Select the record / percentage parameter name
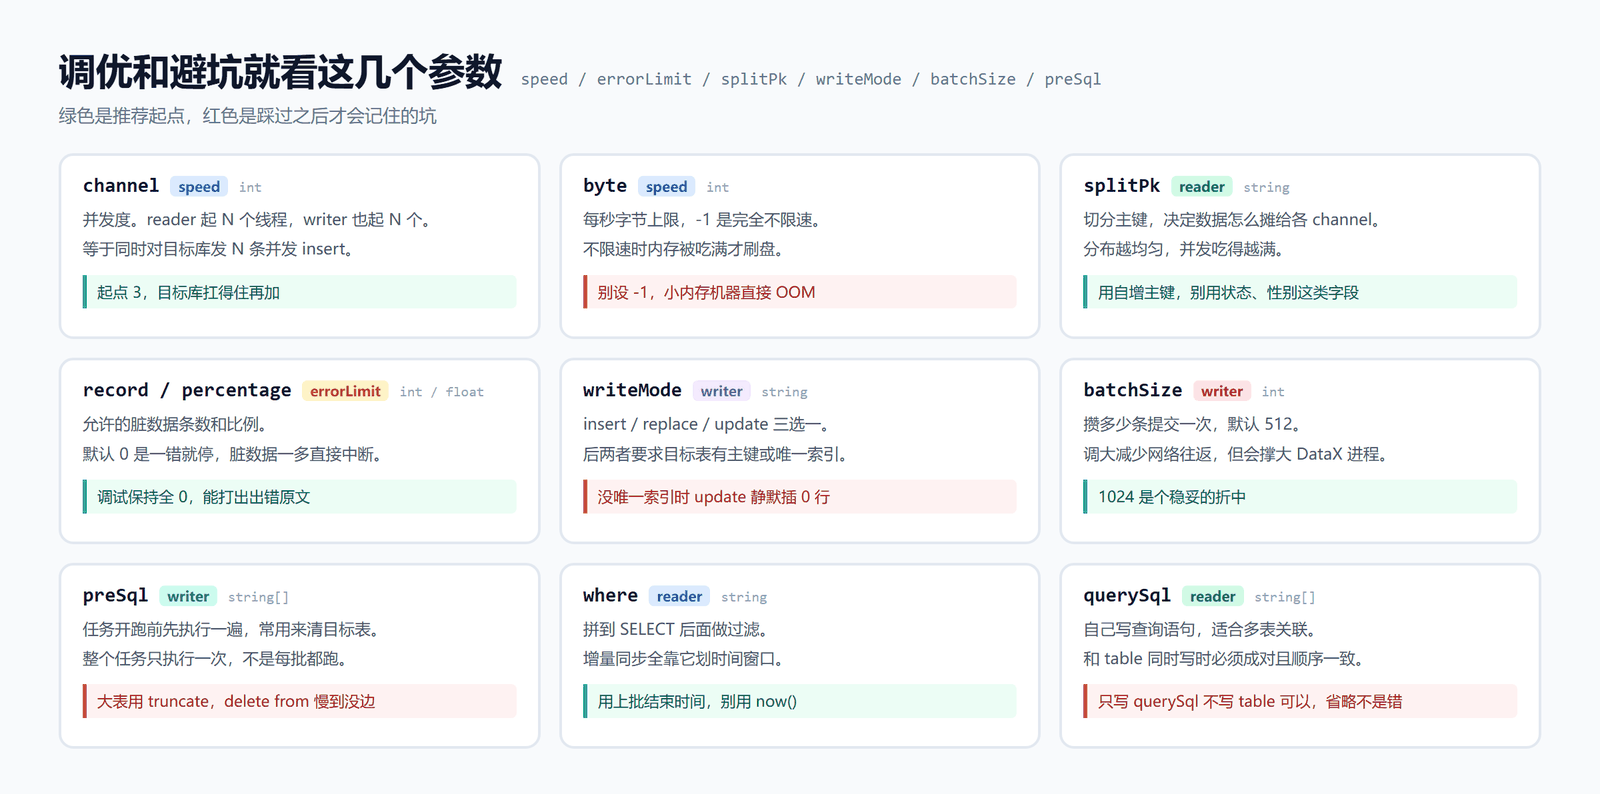 [187, 391]
